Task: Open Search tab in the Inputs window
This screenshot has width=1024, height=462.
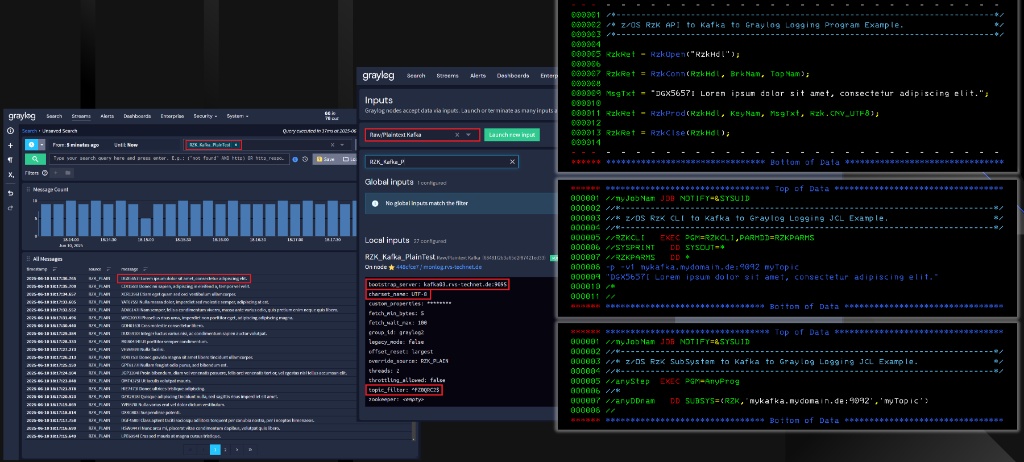Action: click(416, 76)
